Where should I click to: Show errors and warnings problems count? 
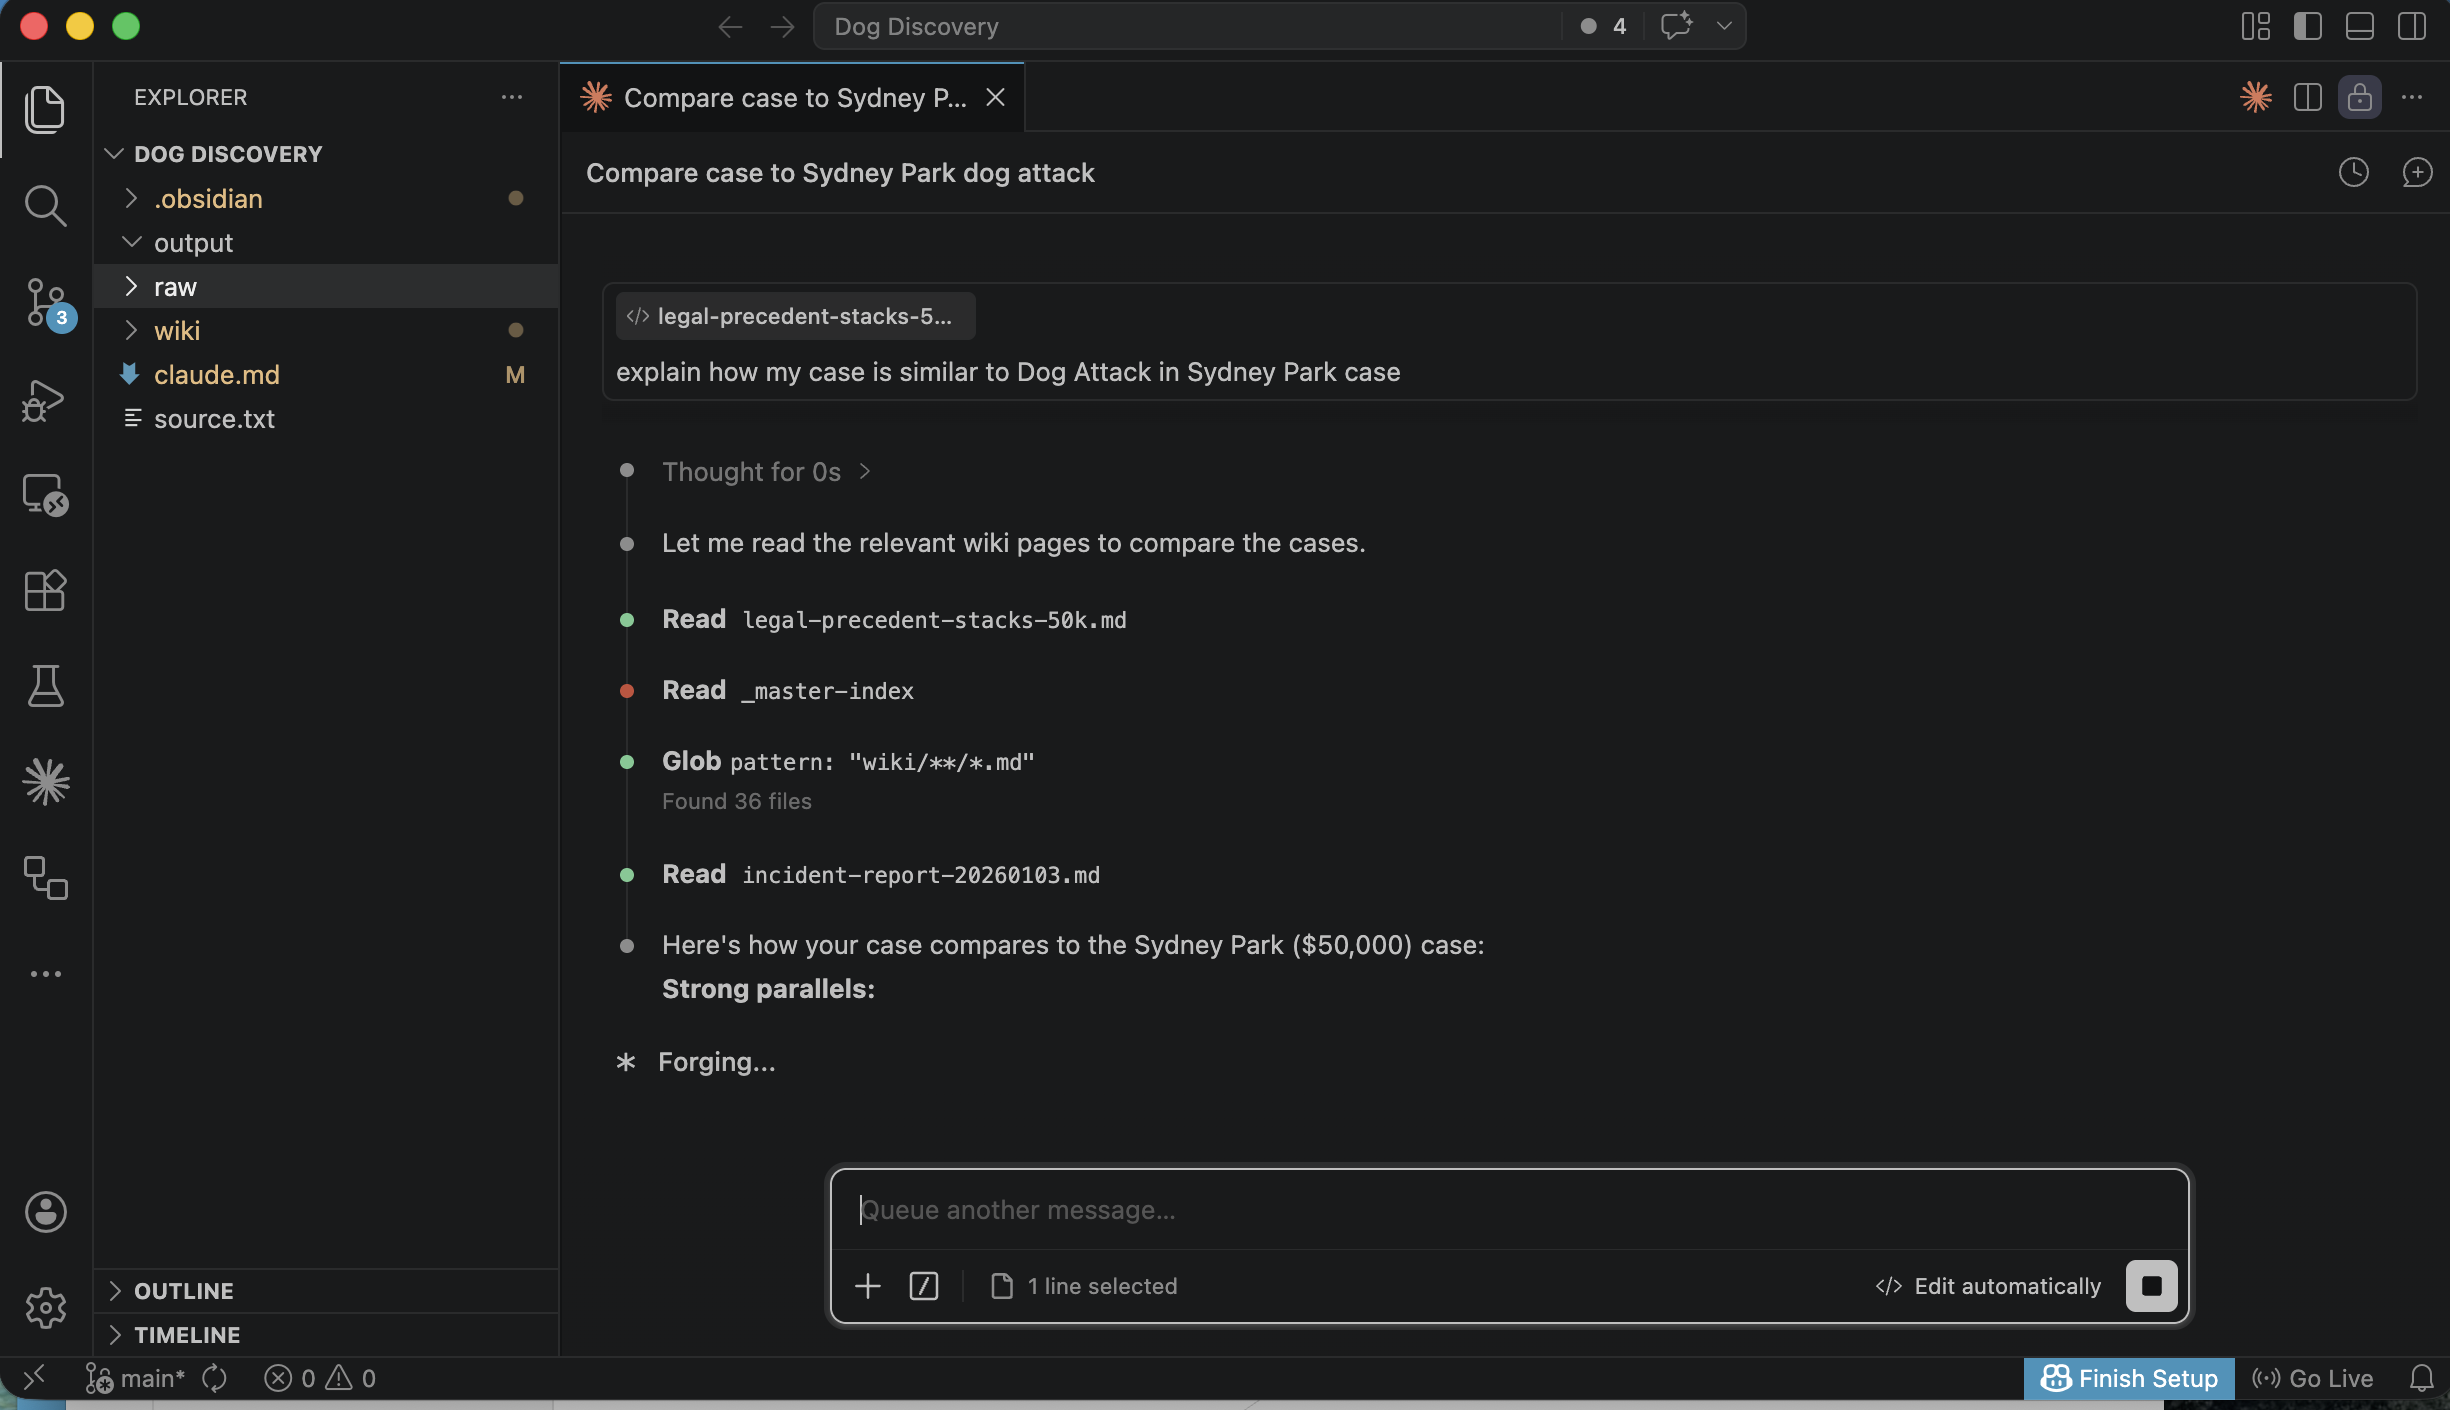320,1379
